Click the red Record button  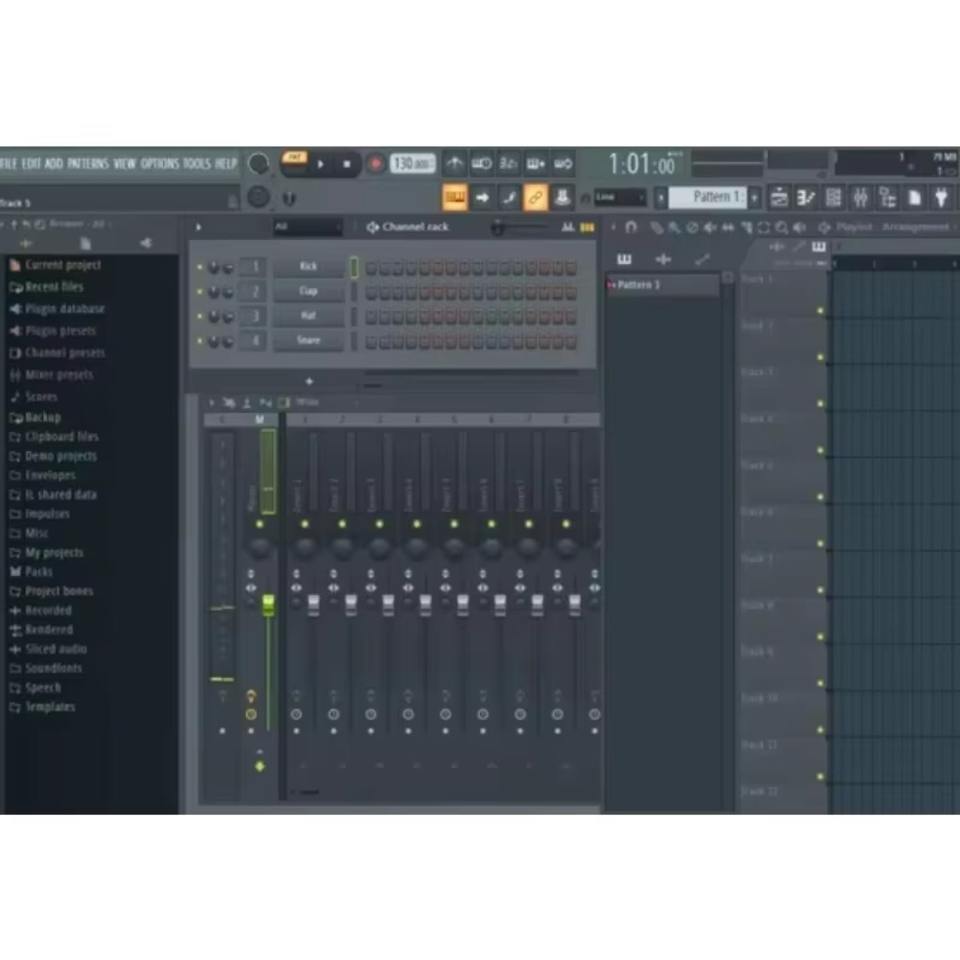375,163
